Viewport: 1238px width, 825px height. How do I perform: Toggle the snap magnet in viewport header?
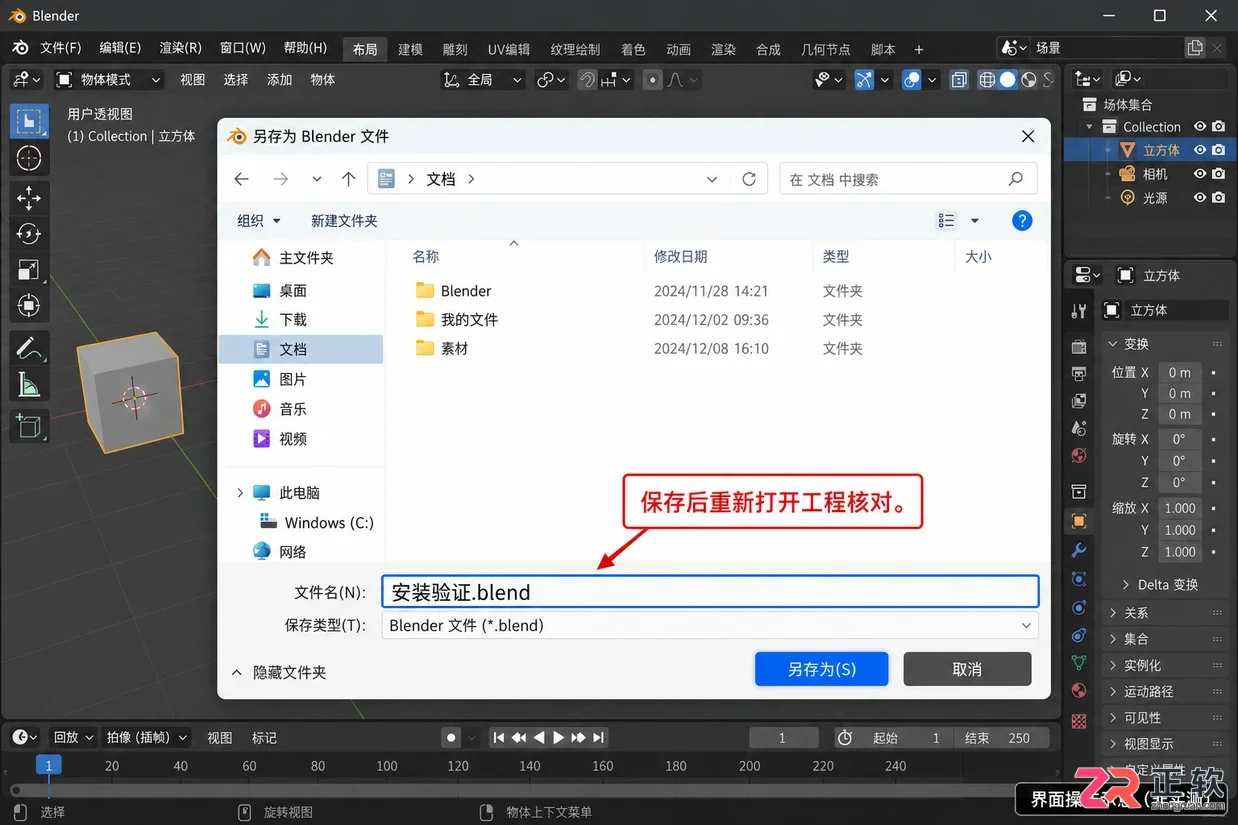click(588, 80)
